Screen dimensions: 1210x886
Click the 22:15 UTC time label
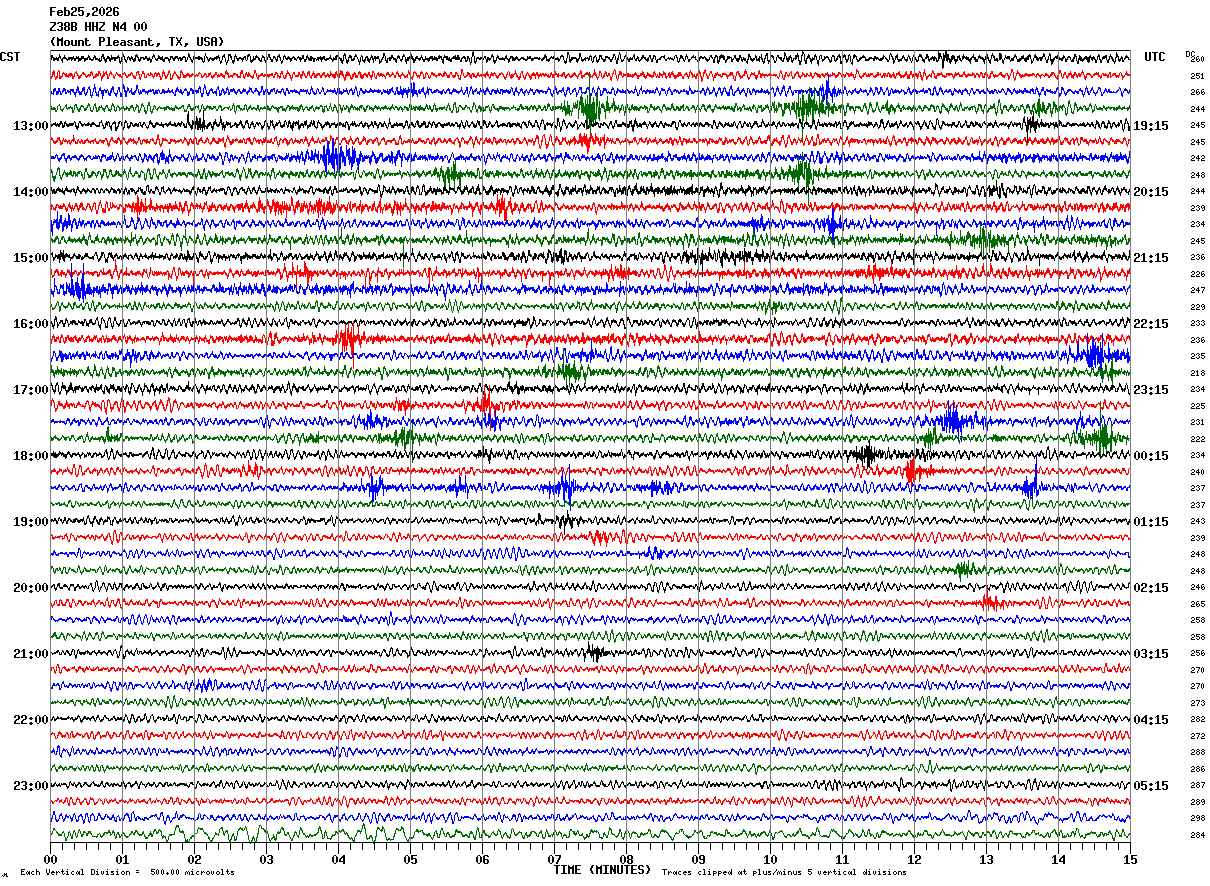(1151, 324)
